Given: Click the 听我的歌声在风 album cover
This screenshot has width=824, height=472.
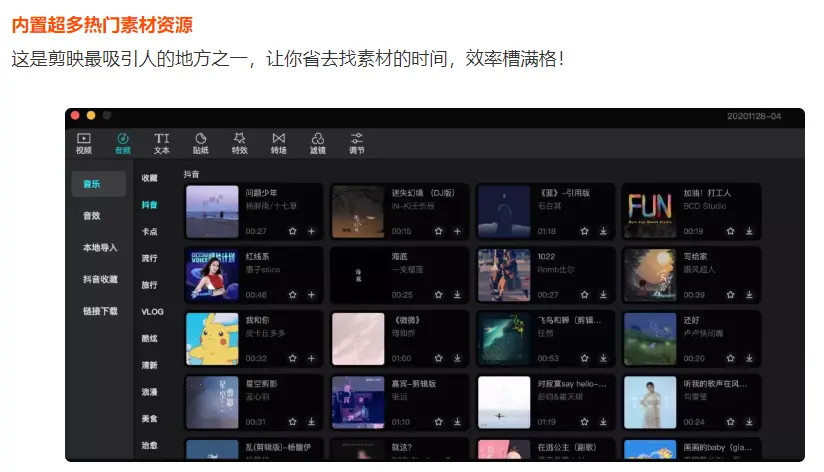Looking at the screenshot, I should pos(650,403).
